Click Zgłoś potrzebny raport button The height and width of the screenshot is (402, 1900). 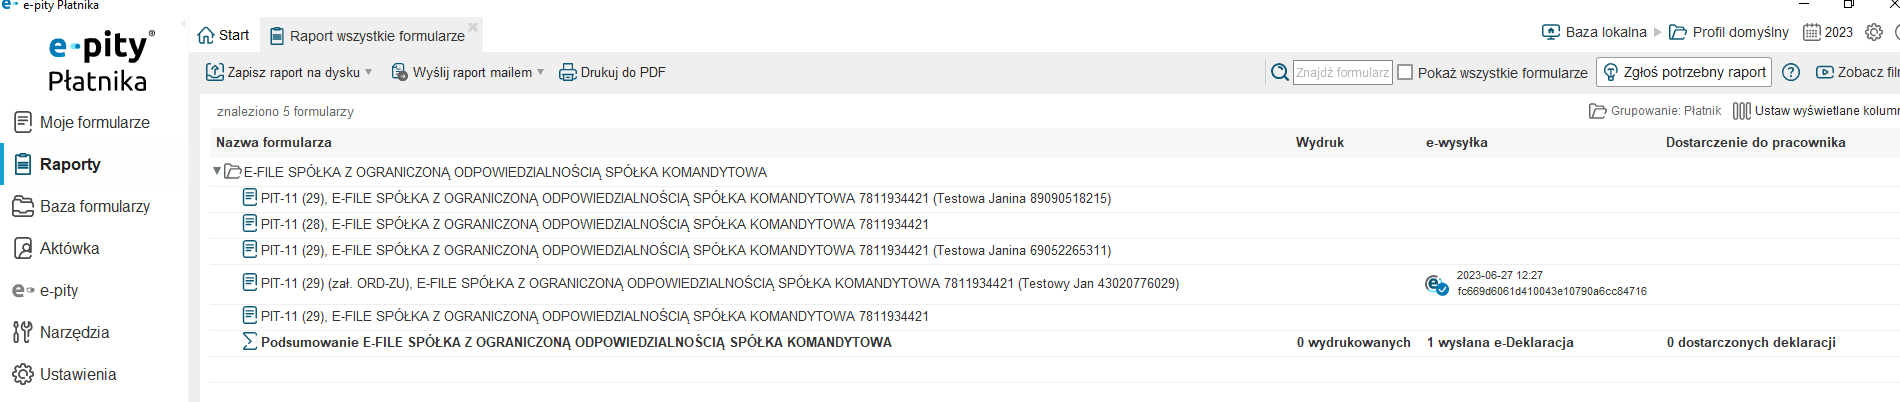[1684, 72]
